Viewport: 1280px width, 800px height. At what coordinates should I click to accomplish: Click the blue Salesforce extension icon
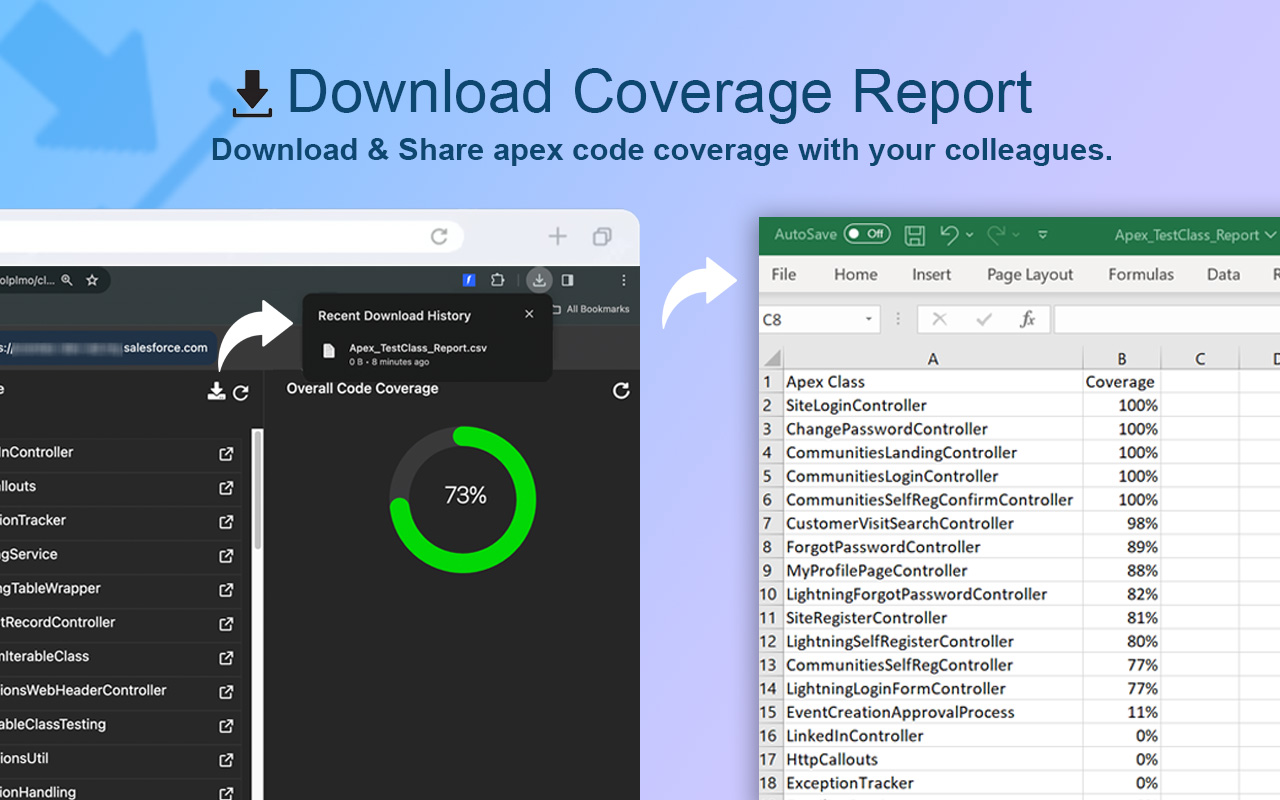(469, 280)
